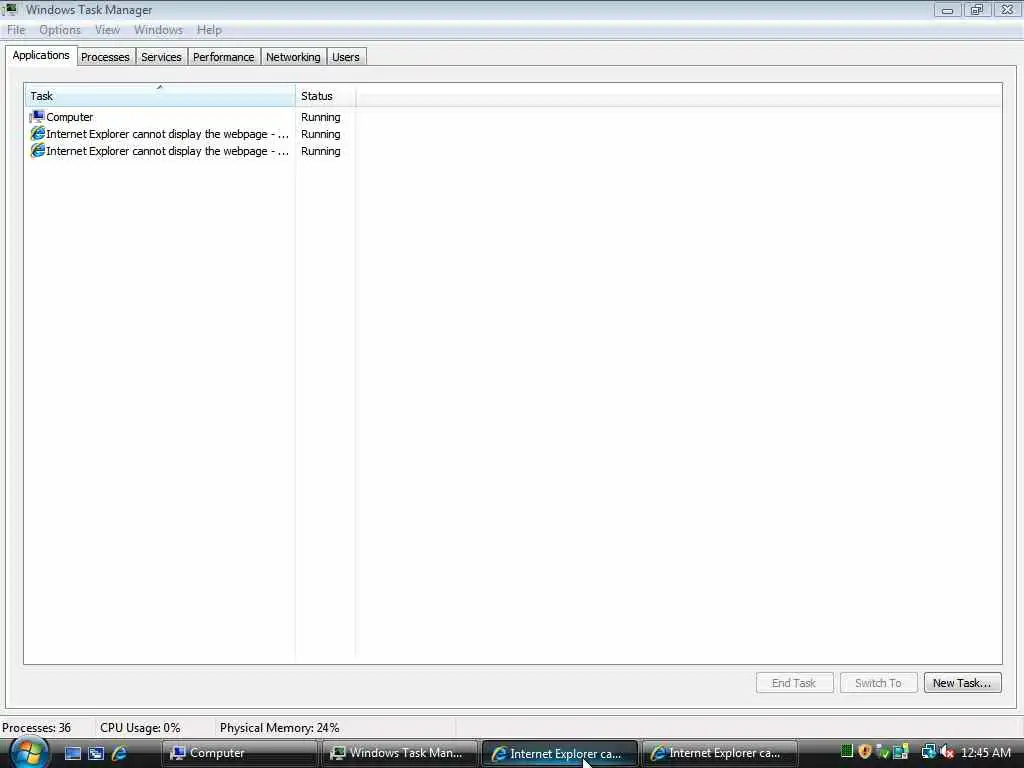Switch to the Networking tab
Viewport: 1024px width, 768px height.
(293, 57)
